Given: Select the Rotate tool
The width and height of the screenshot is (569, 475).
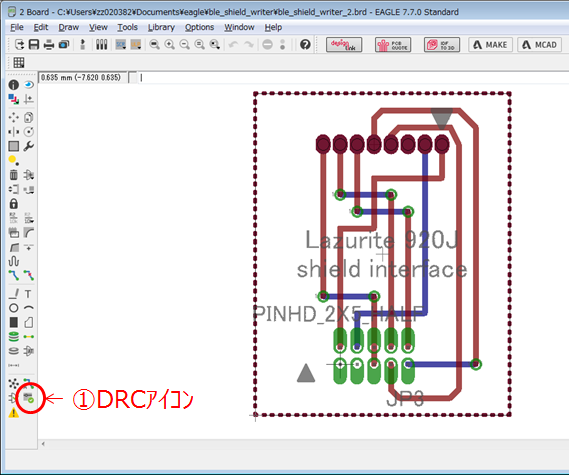Looking at the screenshot, I should 29,131.
